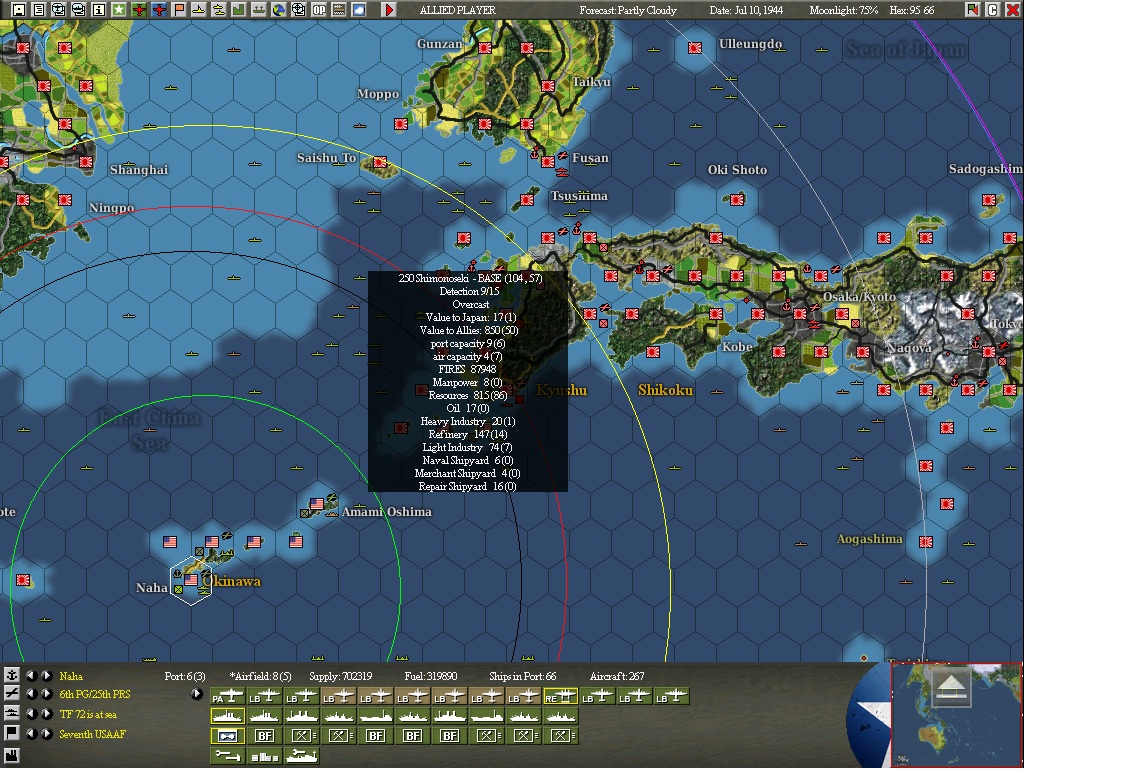The height and width of the screenshot is (774, 1137).
Task: Select the Japanese base flag at Saishu To
Action: [380, 162]
